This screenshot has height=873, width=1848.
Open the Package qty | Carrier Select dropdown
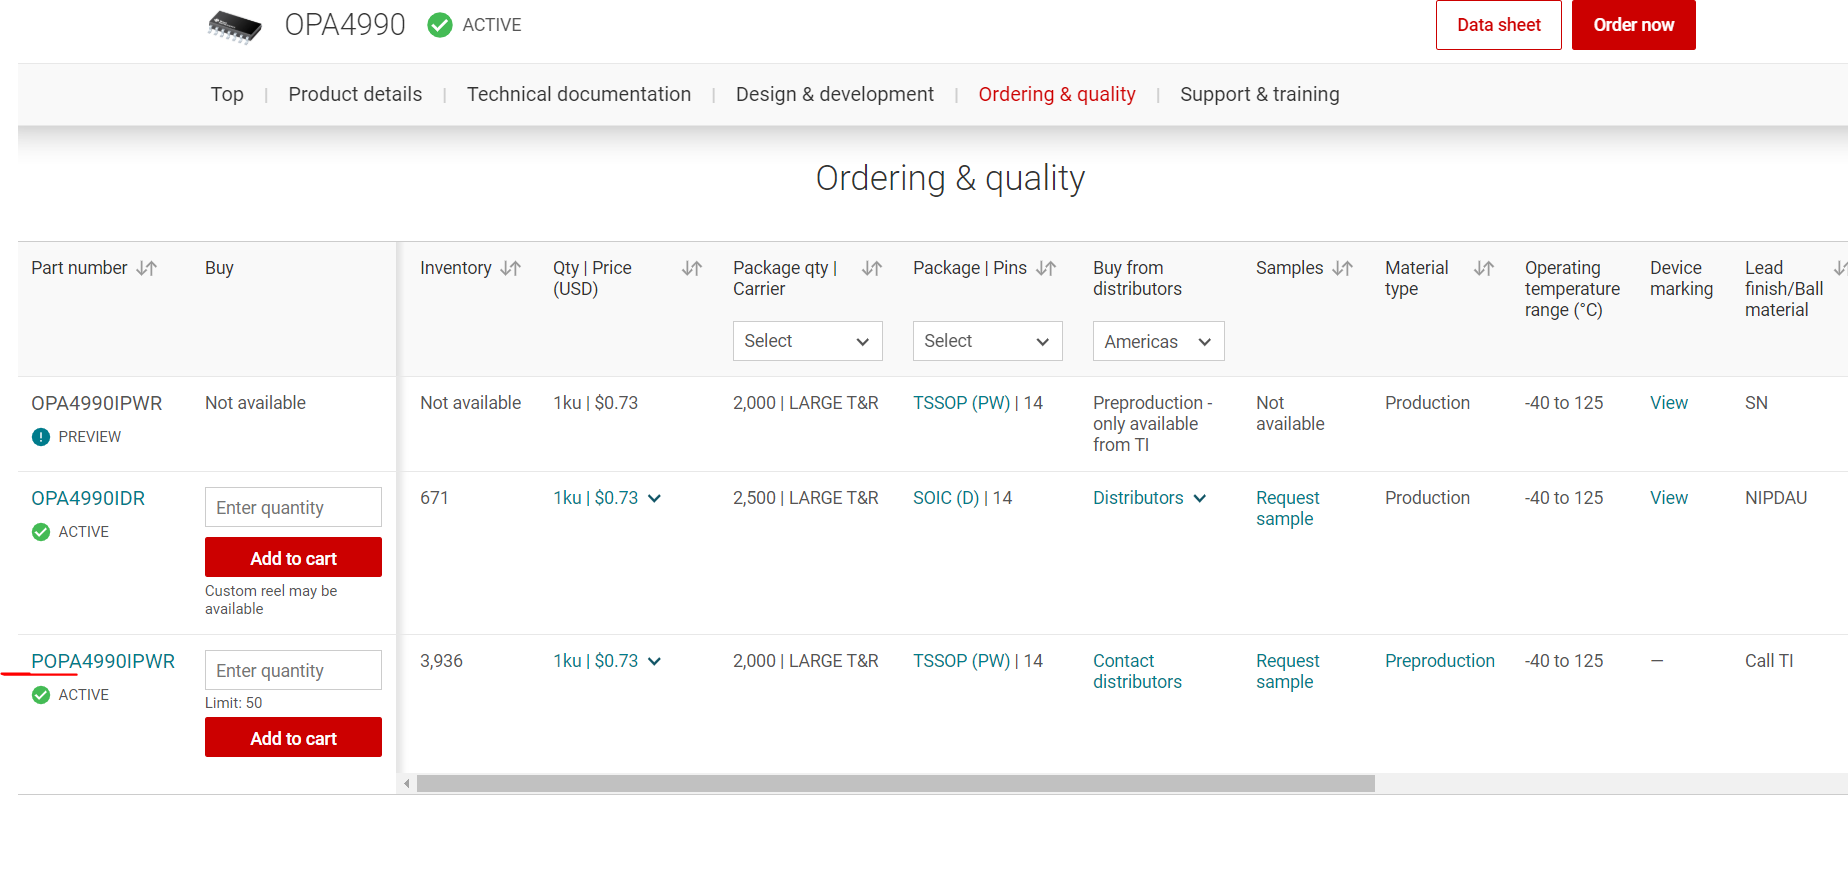pos(808,341)
